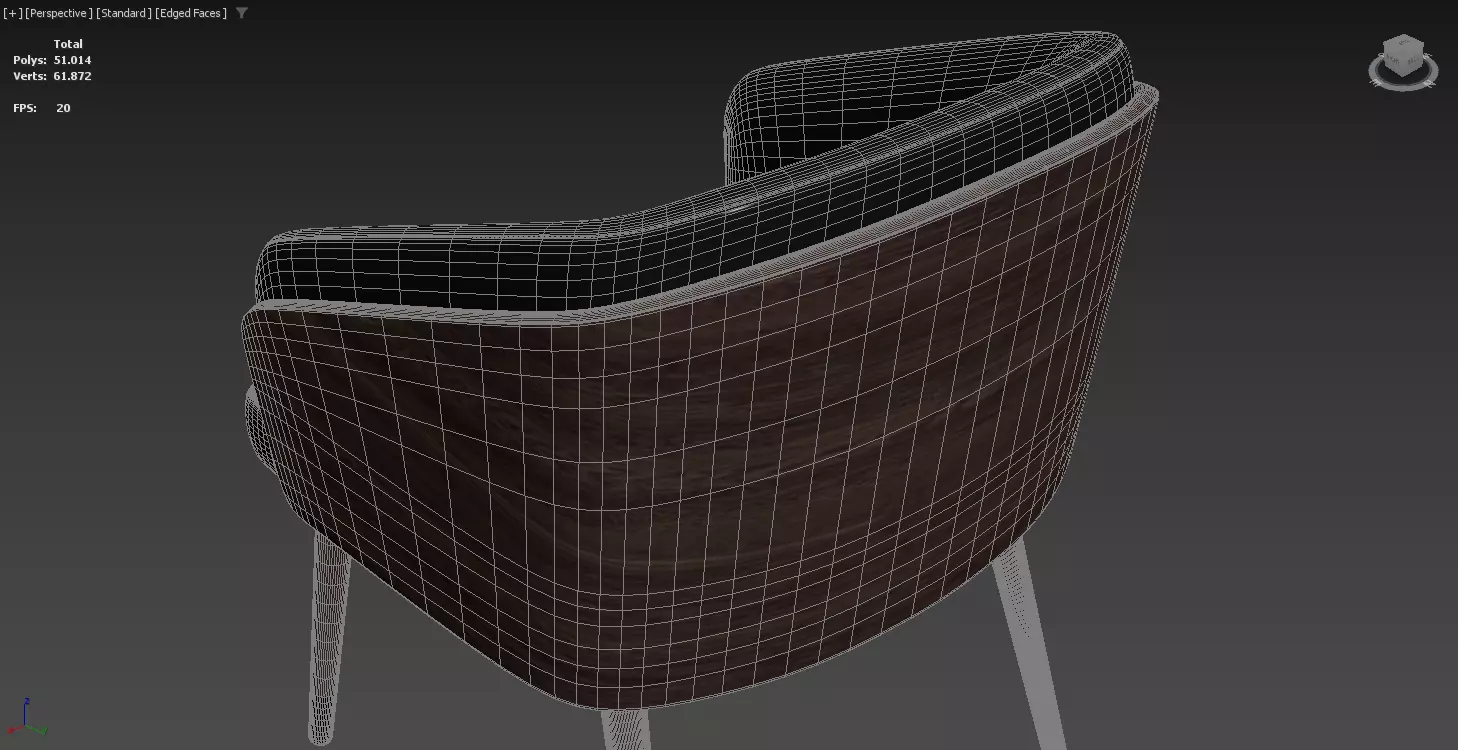This screenshot has width=1458, height=750.
Task: Open the [+] viewport general menu
Action: pos(12,13)
